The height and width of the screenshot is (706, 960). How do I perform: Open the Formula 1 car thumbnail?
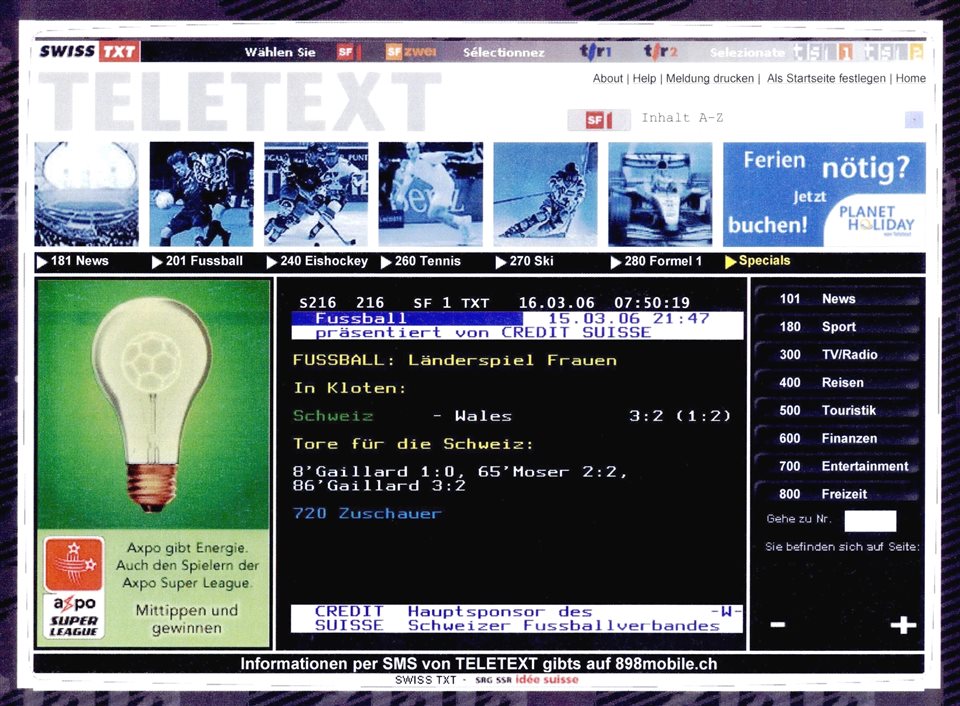click(x=660, y=194)
